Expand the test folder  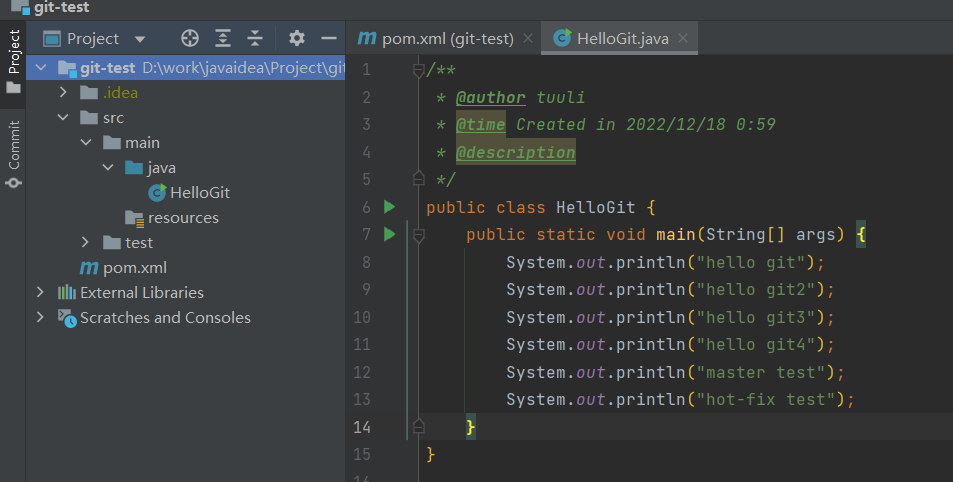[87, 243]
